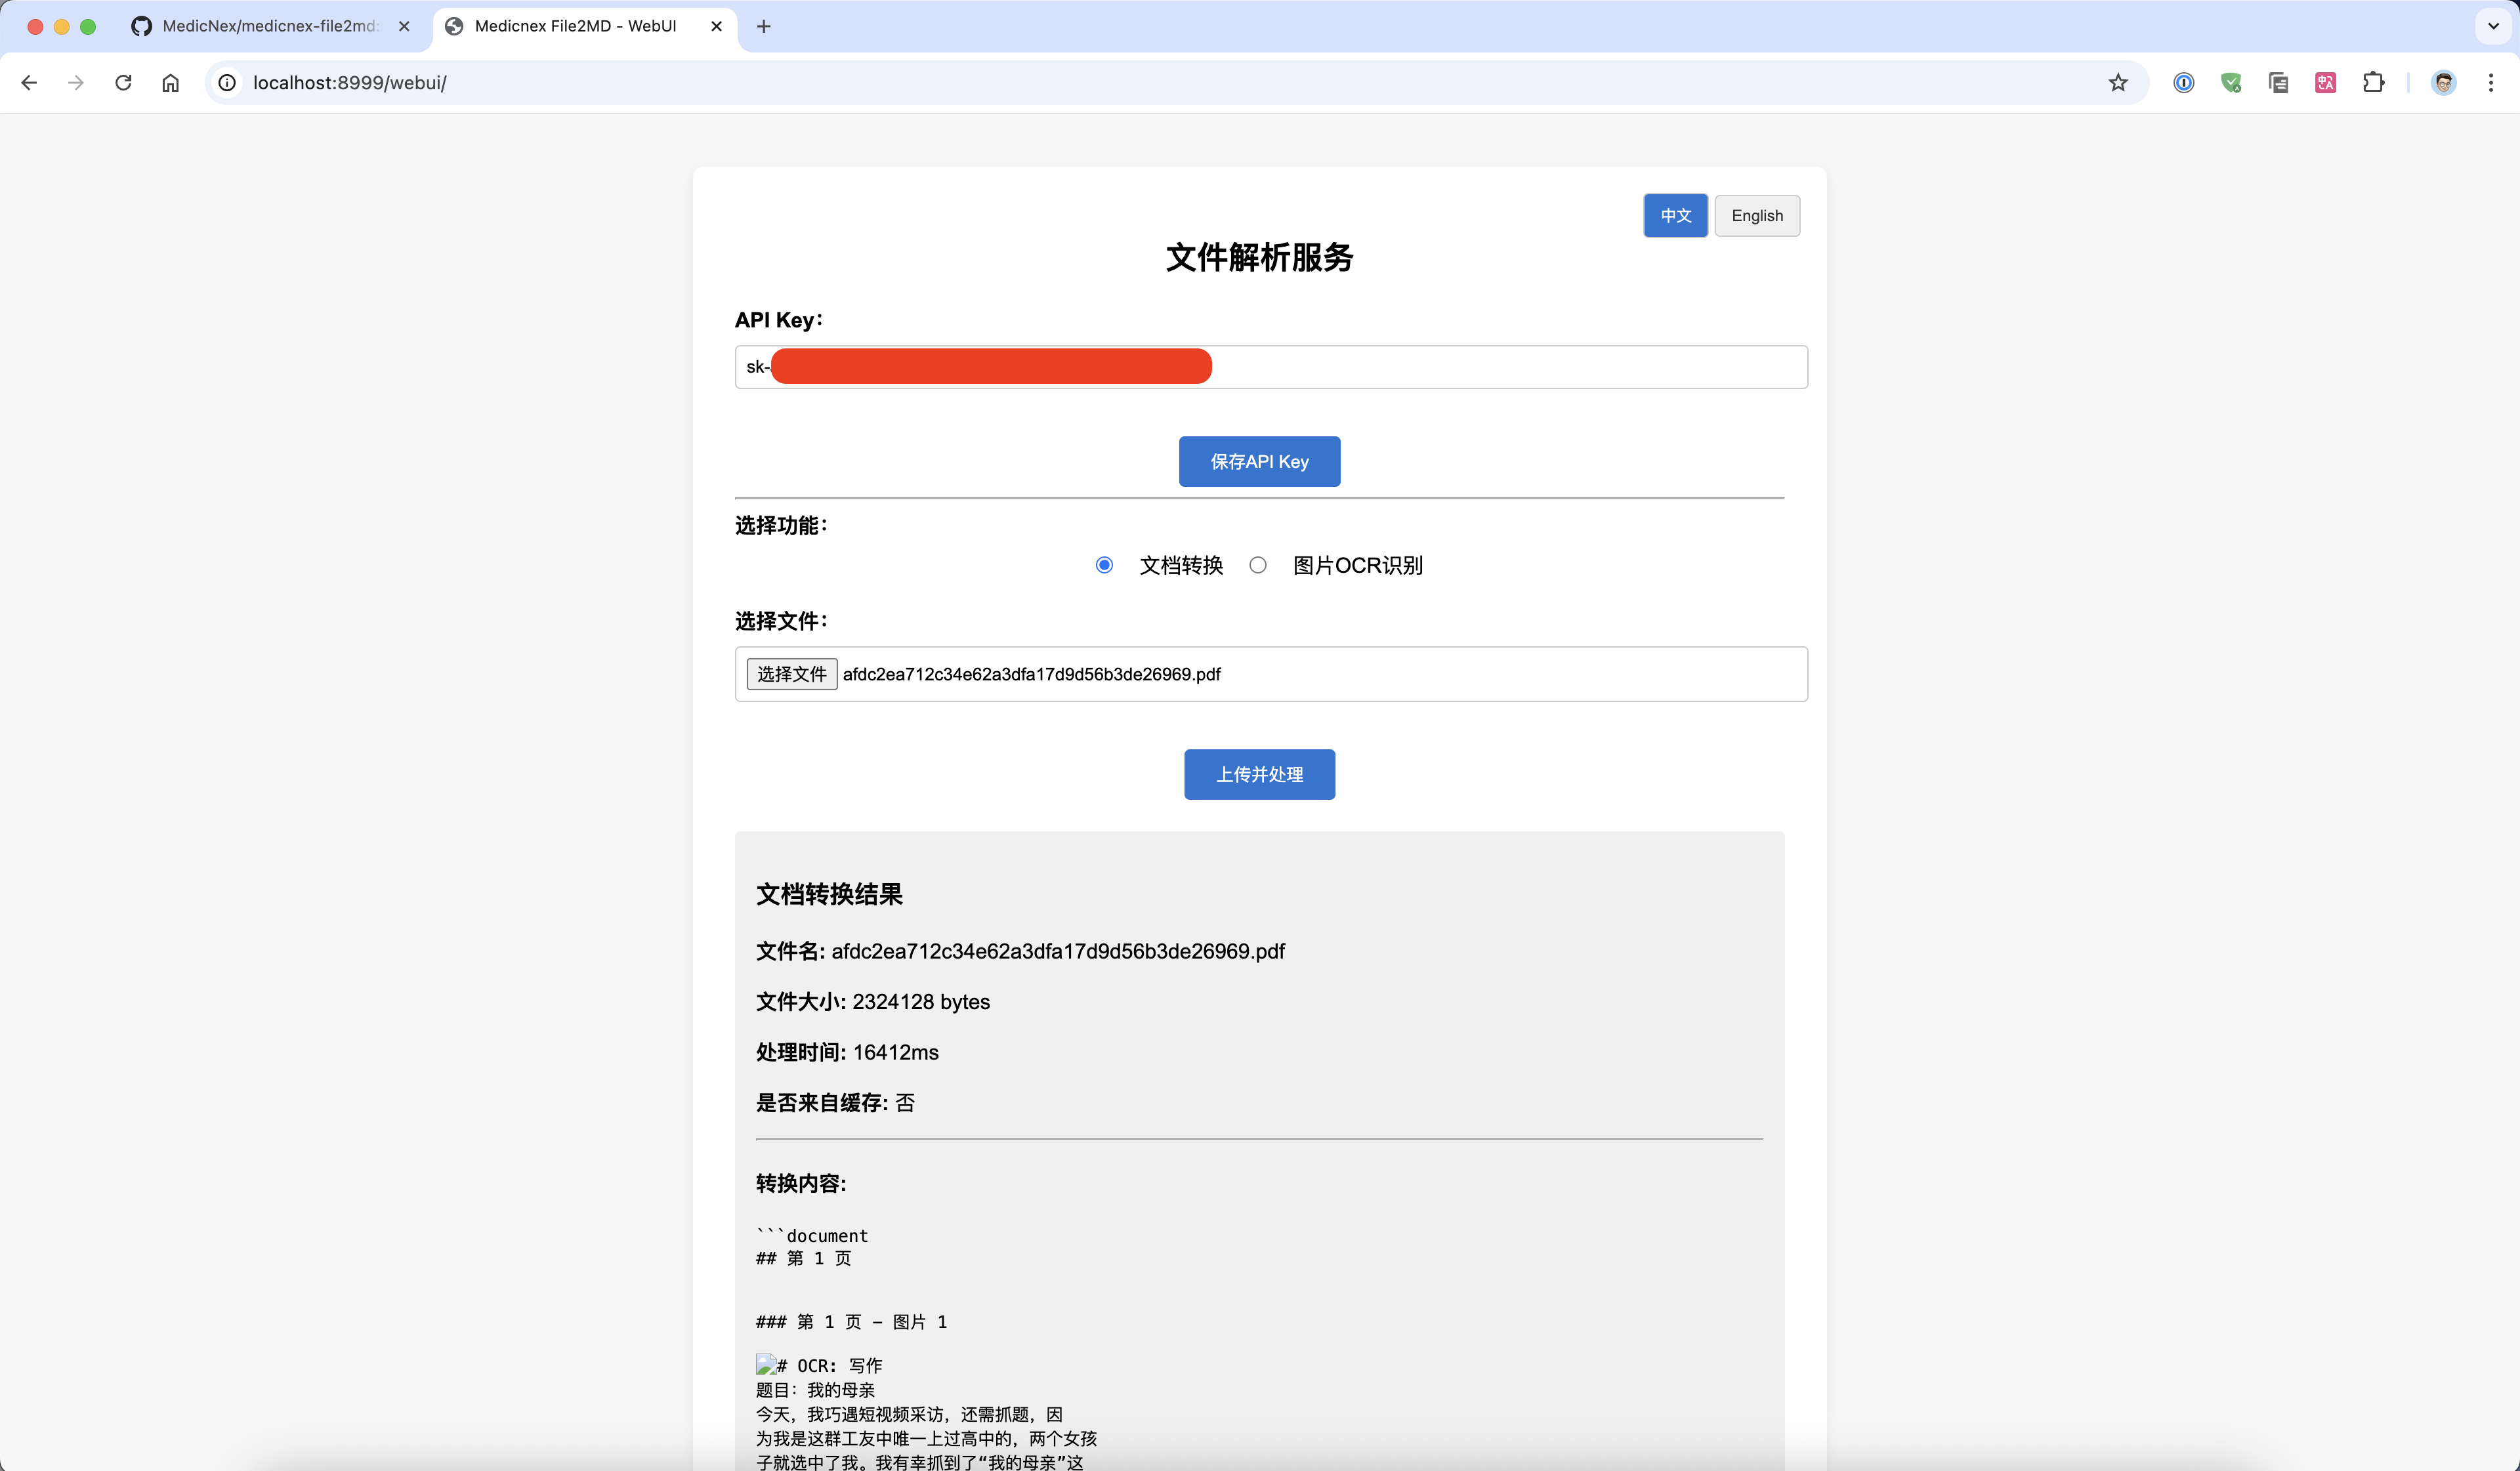This screenshot has height=1471, width=2520.
Task: View site information icon in address bar
Action: [228, 83]
